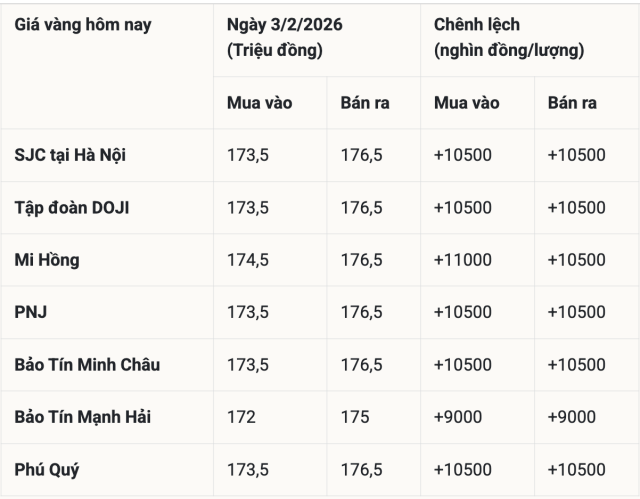
Task: Click Mi Hồng's buy price 174,5
Action: tap(249, 260)
